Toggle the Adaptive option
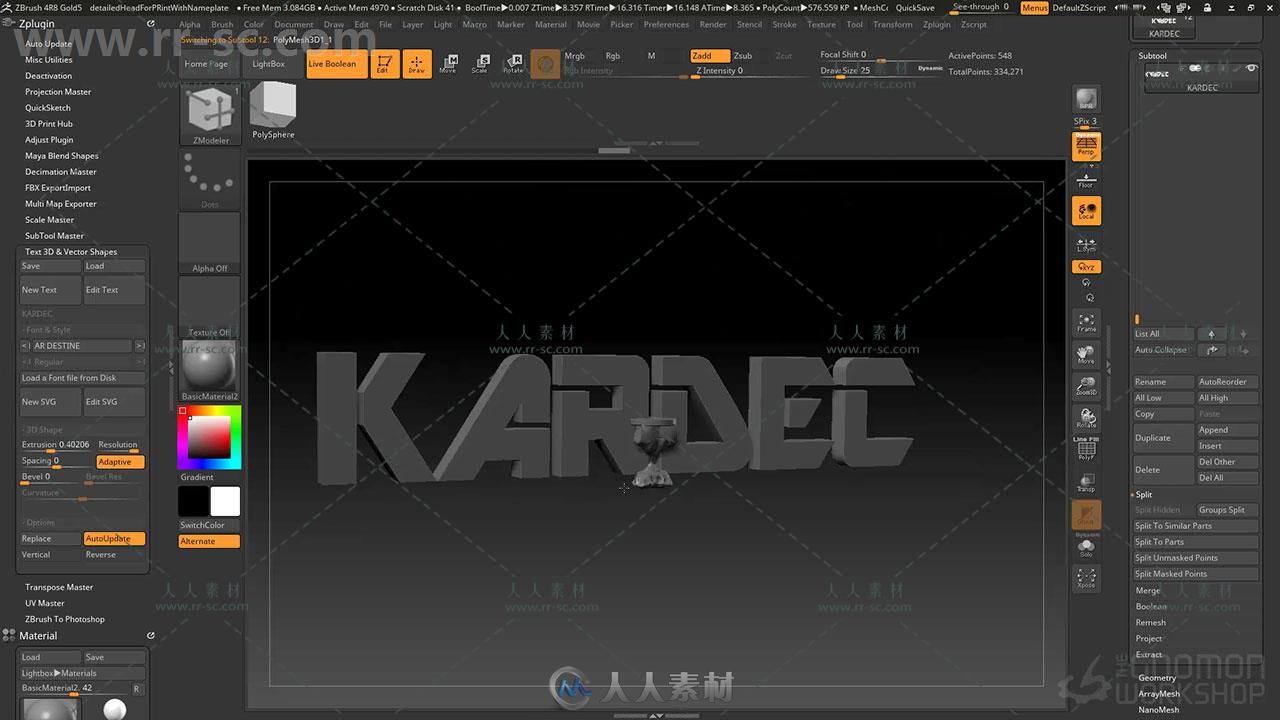 point(120,462)
